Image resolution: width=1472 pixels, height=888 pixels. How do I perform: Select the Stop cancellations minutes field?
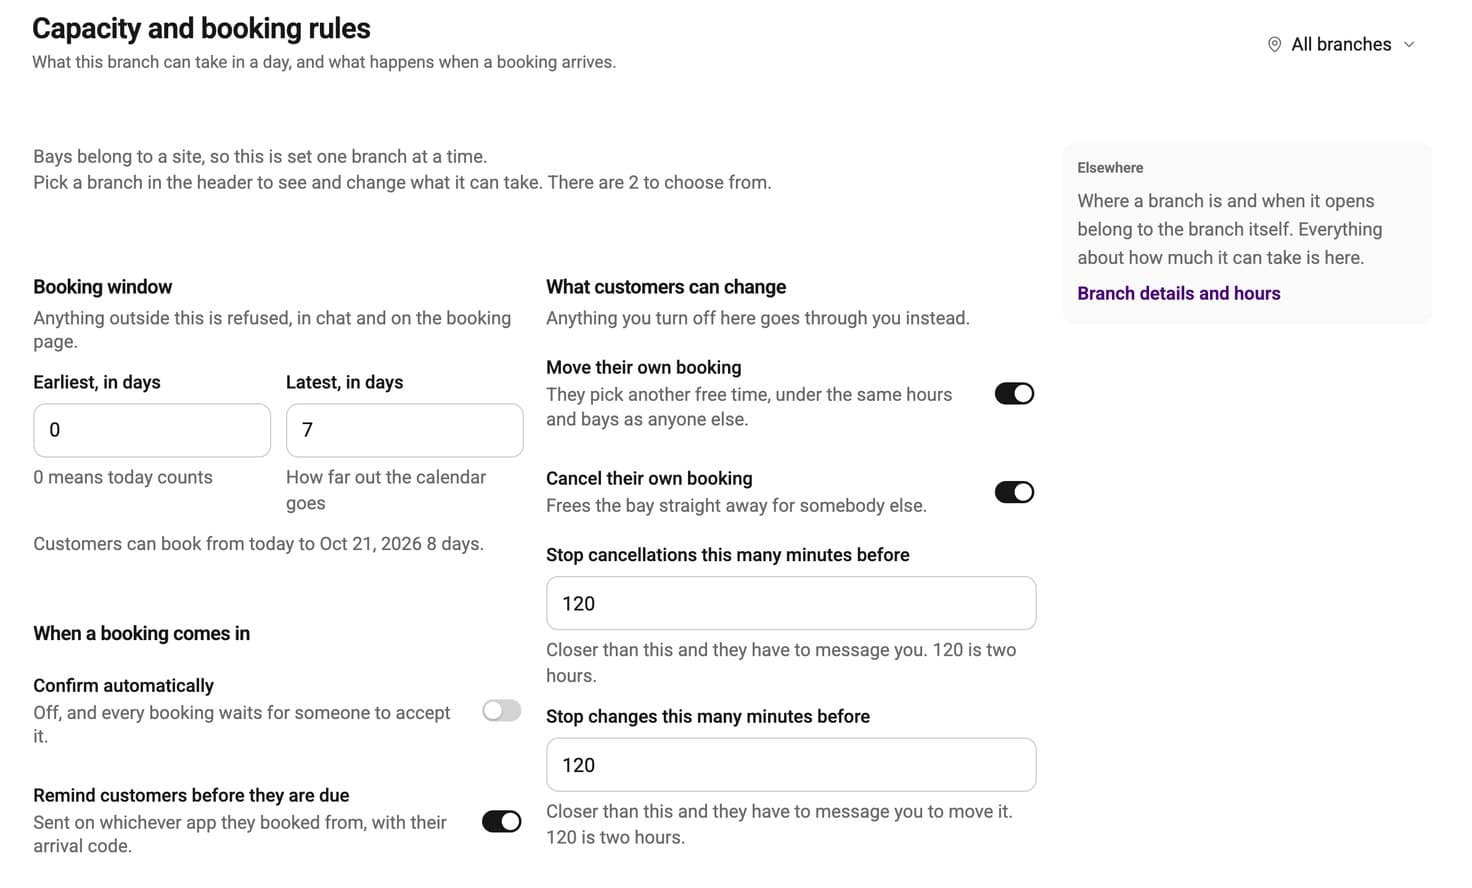(791, 603)
